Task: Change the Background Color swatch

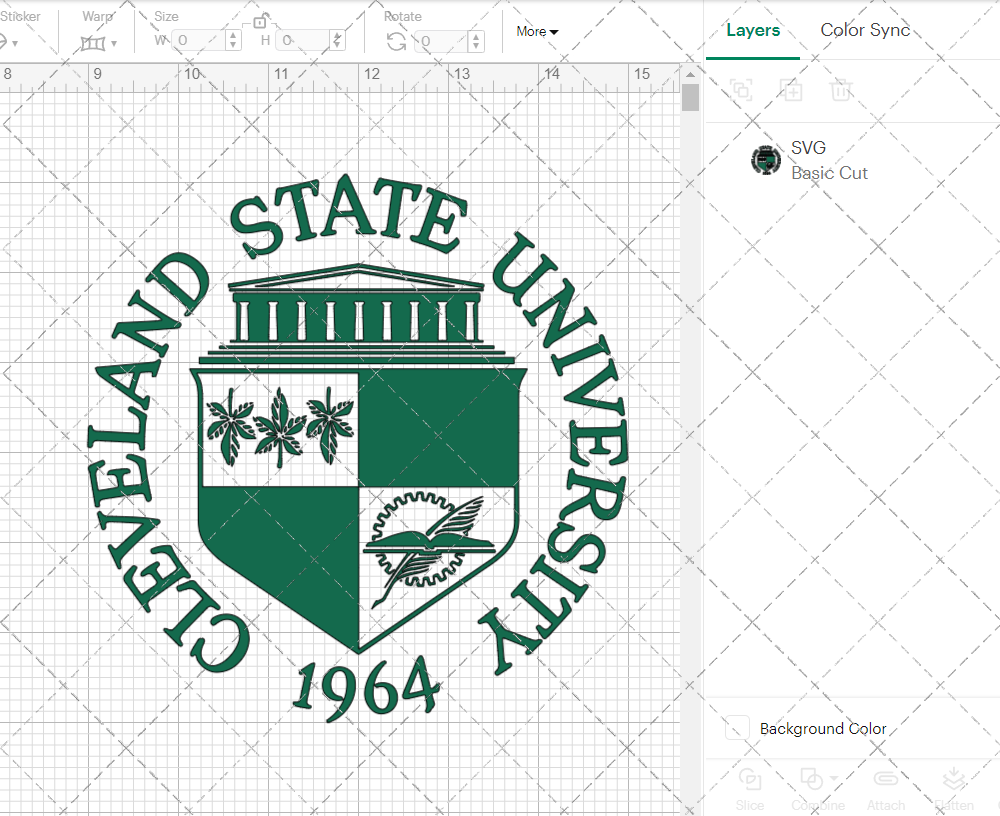Action: pyautogui.click(x=737, y=729)
